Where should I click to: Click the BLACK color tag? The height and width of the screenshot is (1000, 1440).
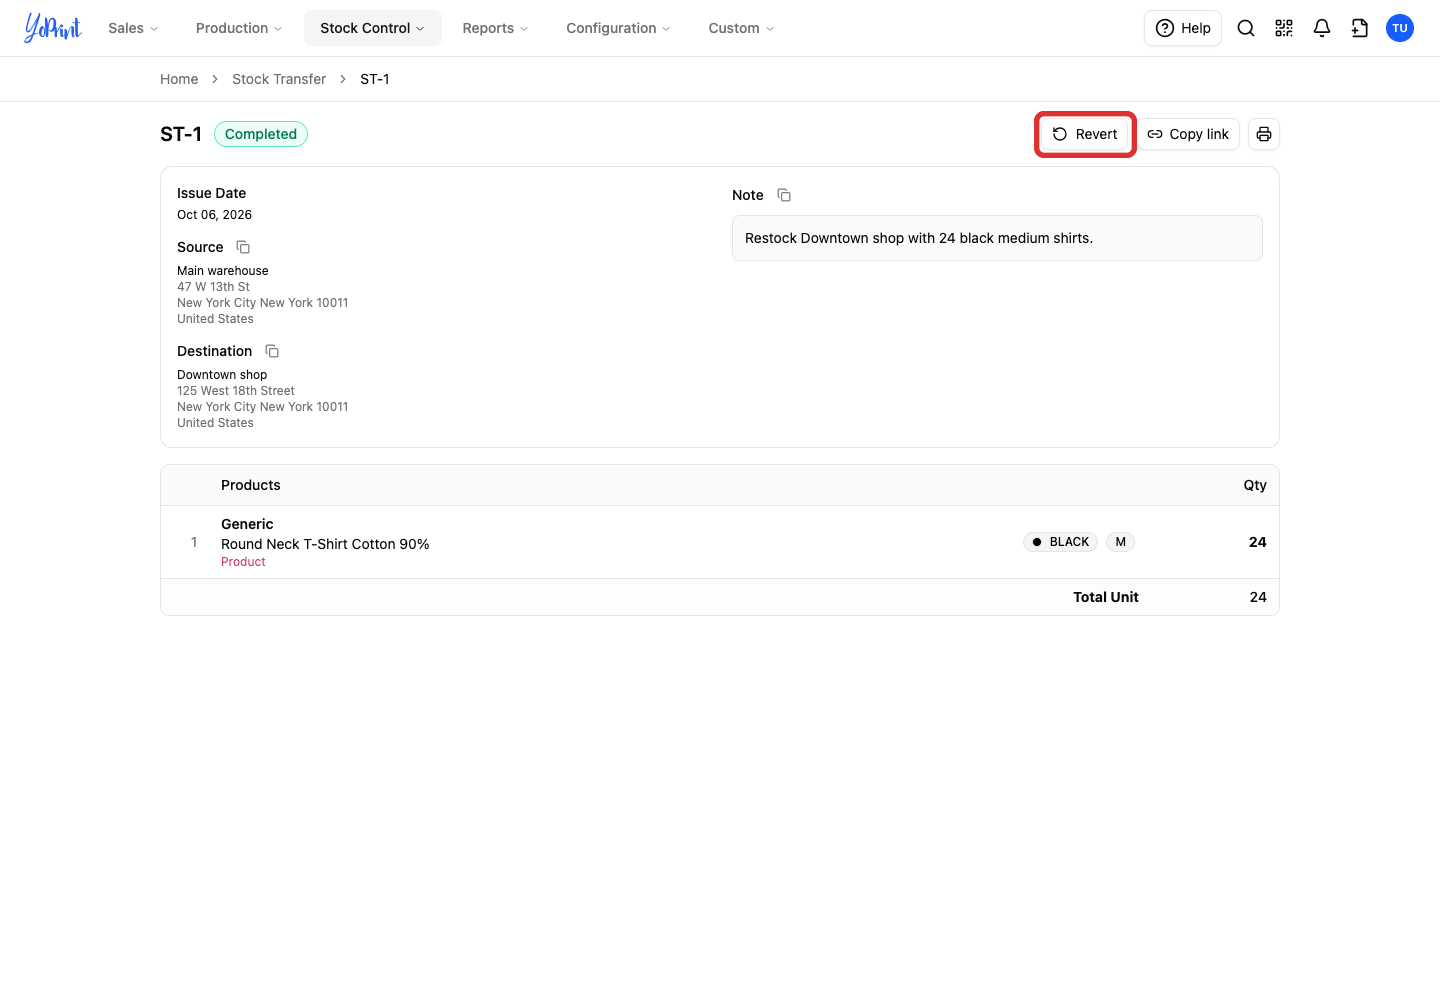tap(1060, 542)
